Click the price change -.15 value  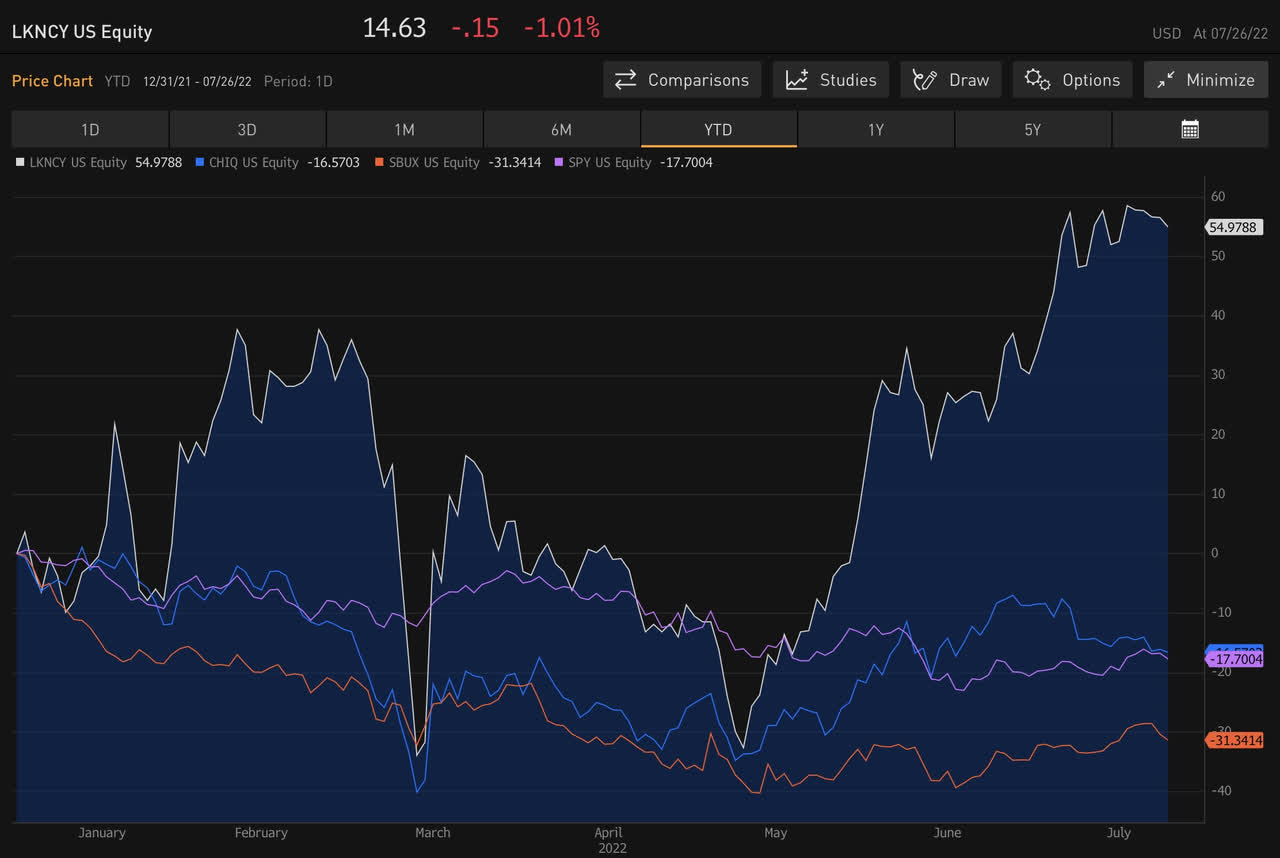tap(475, 28)
